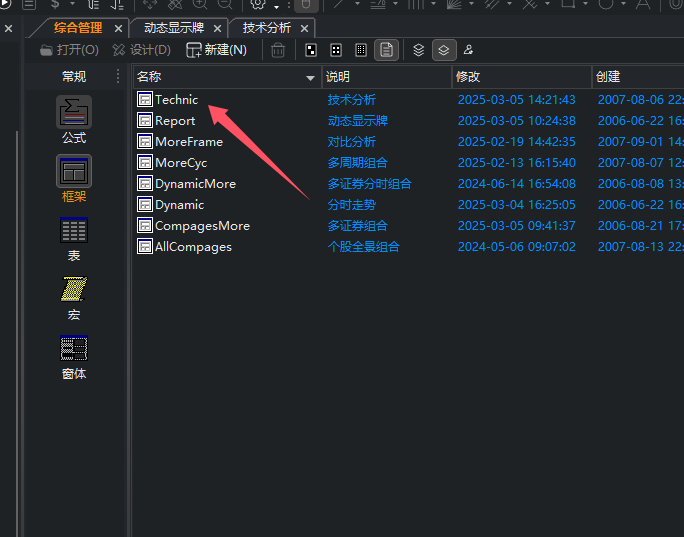Select the MoreCyc row name

pos(181,163)
